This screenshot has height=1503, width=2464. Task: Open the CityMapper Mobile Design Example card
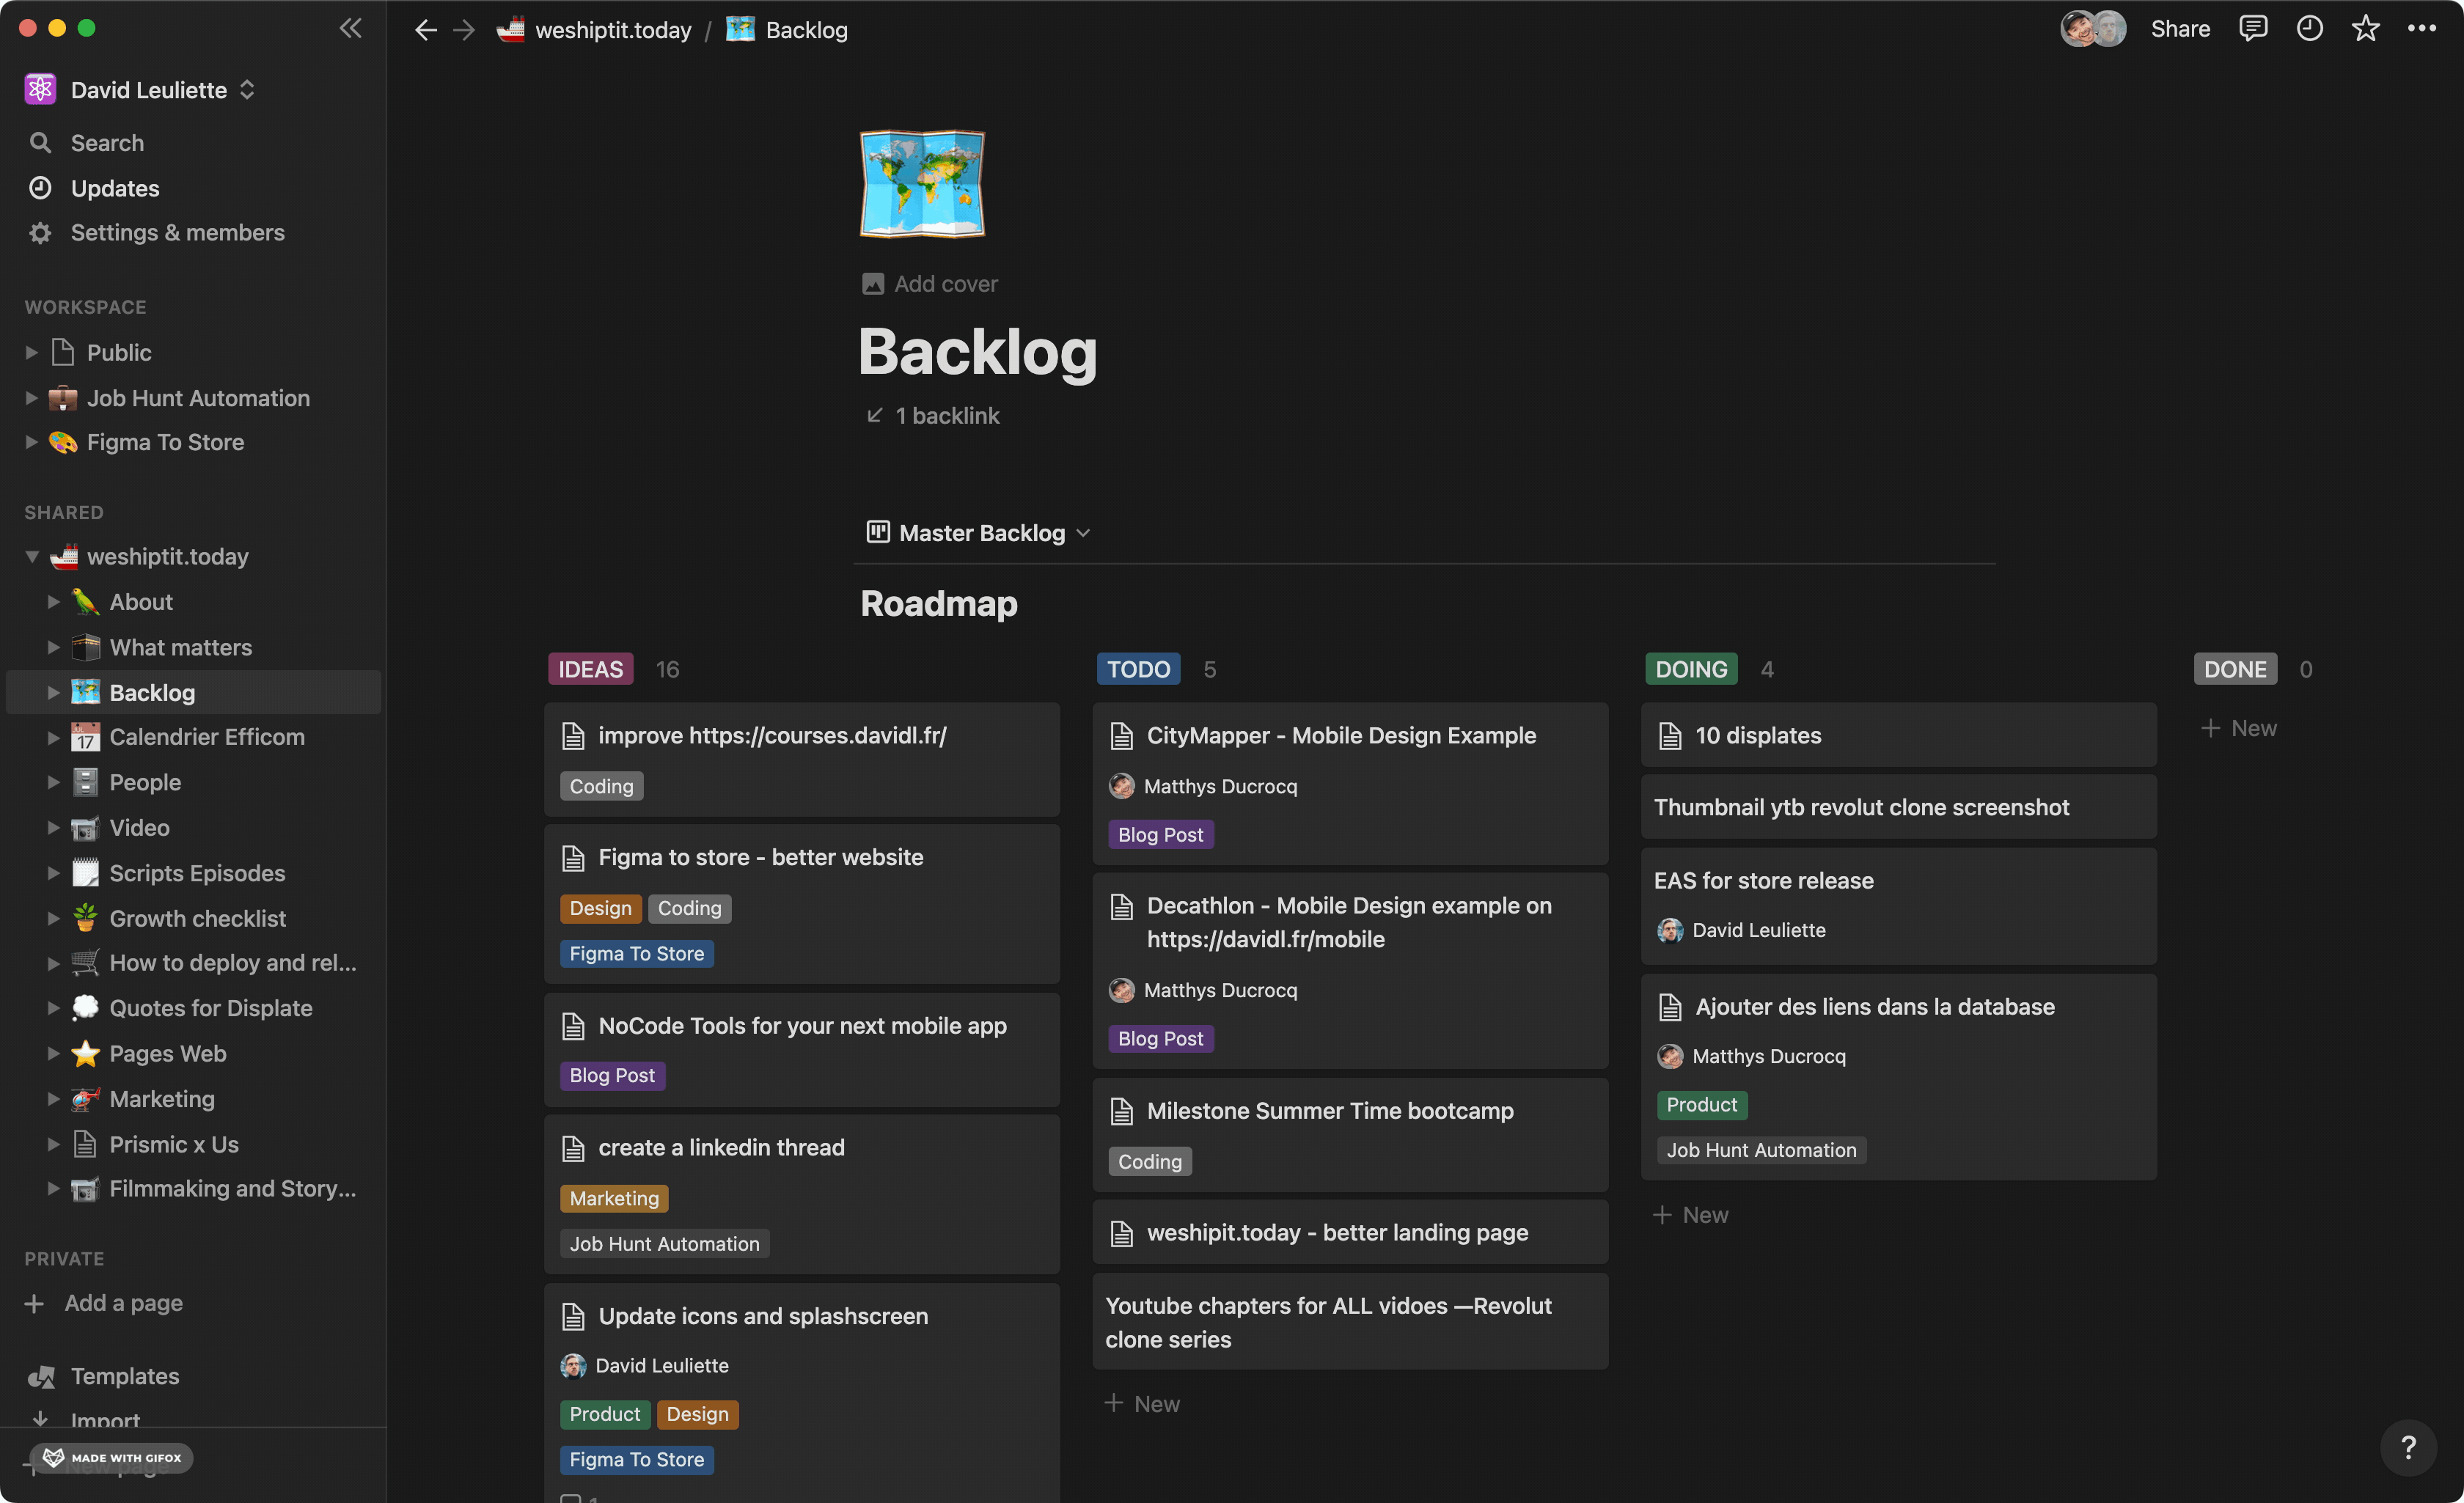(x=1340, y=736)
